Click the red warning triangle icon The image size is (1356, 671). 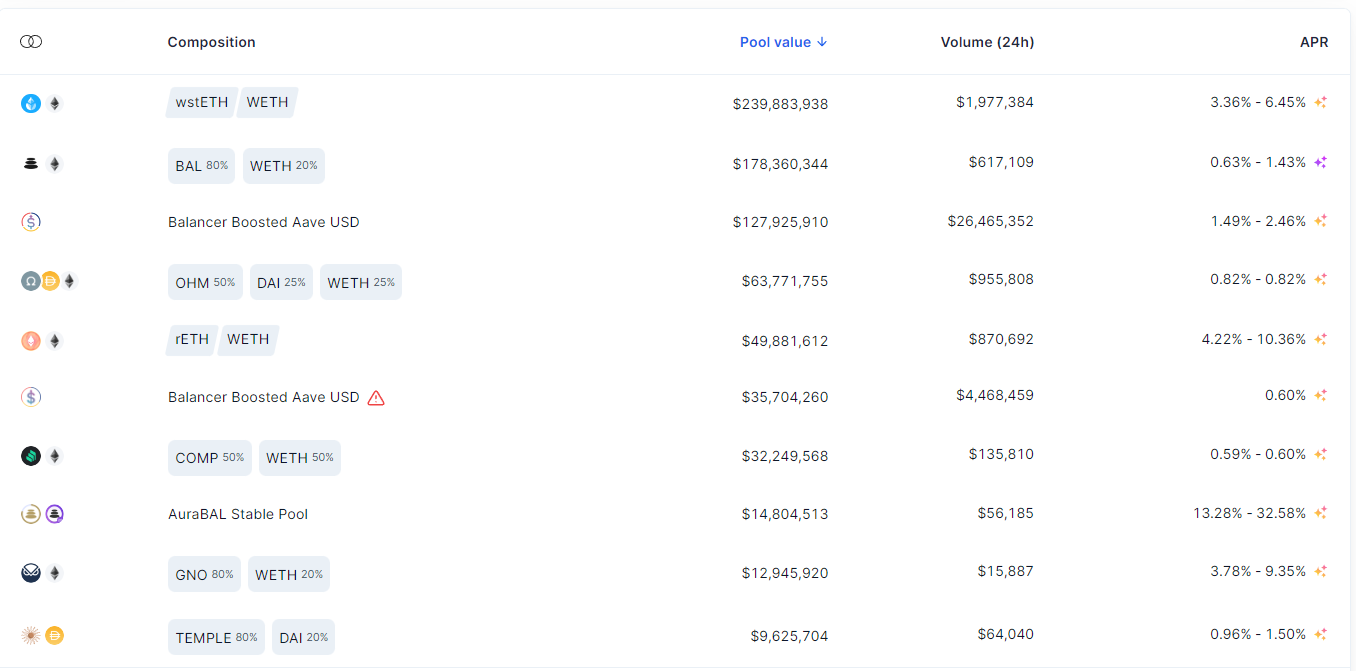click(376, 397)
